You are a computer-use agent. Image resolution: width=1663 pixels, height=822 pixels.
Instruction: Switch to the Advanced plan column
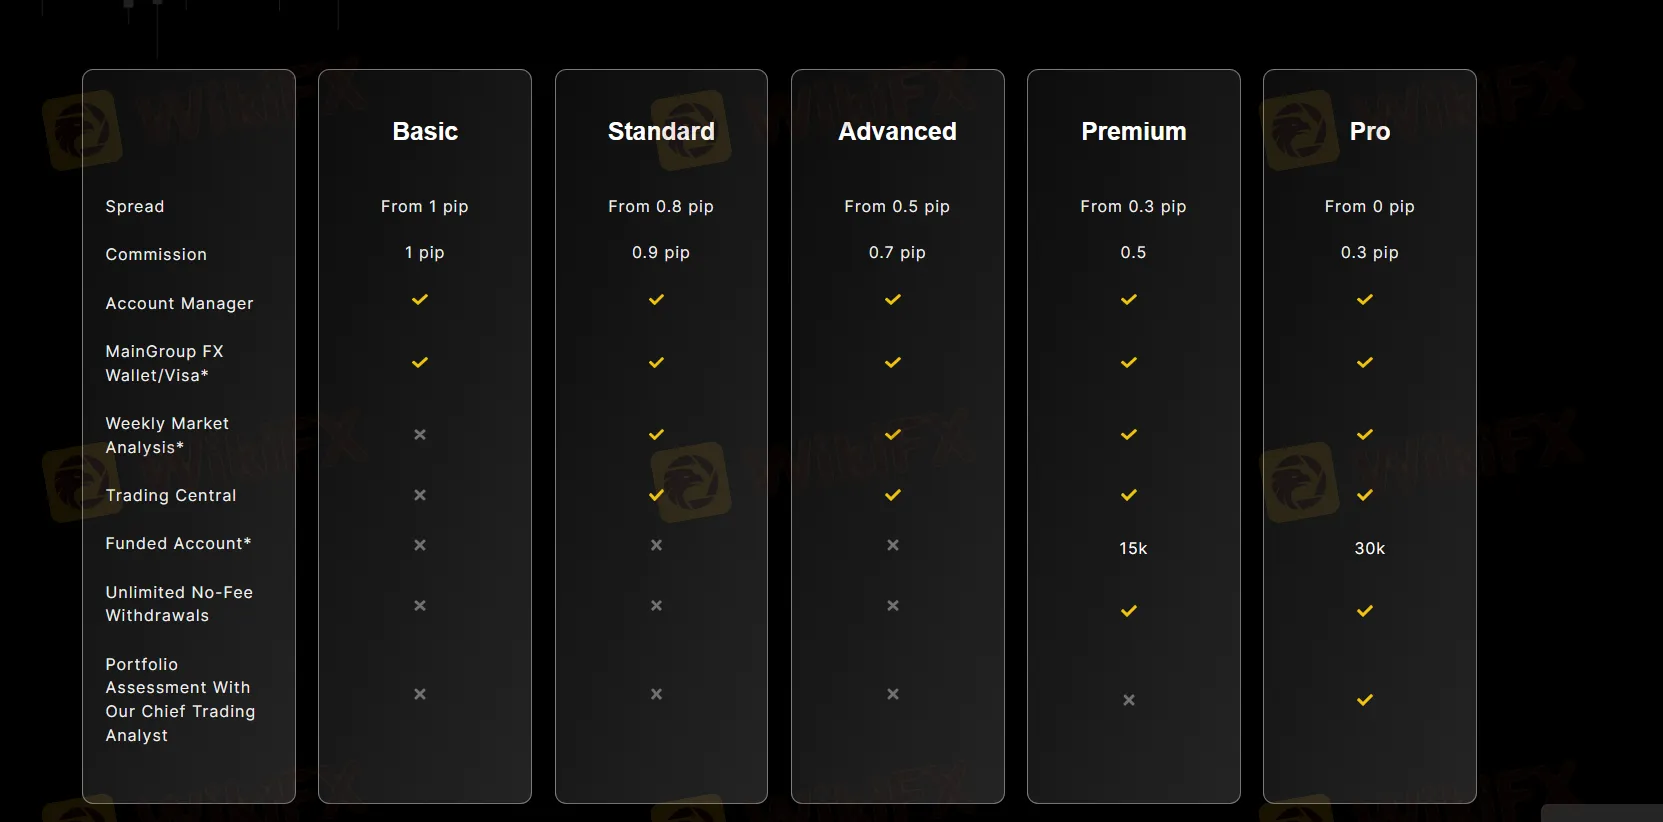[x=896, y=131]
